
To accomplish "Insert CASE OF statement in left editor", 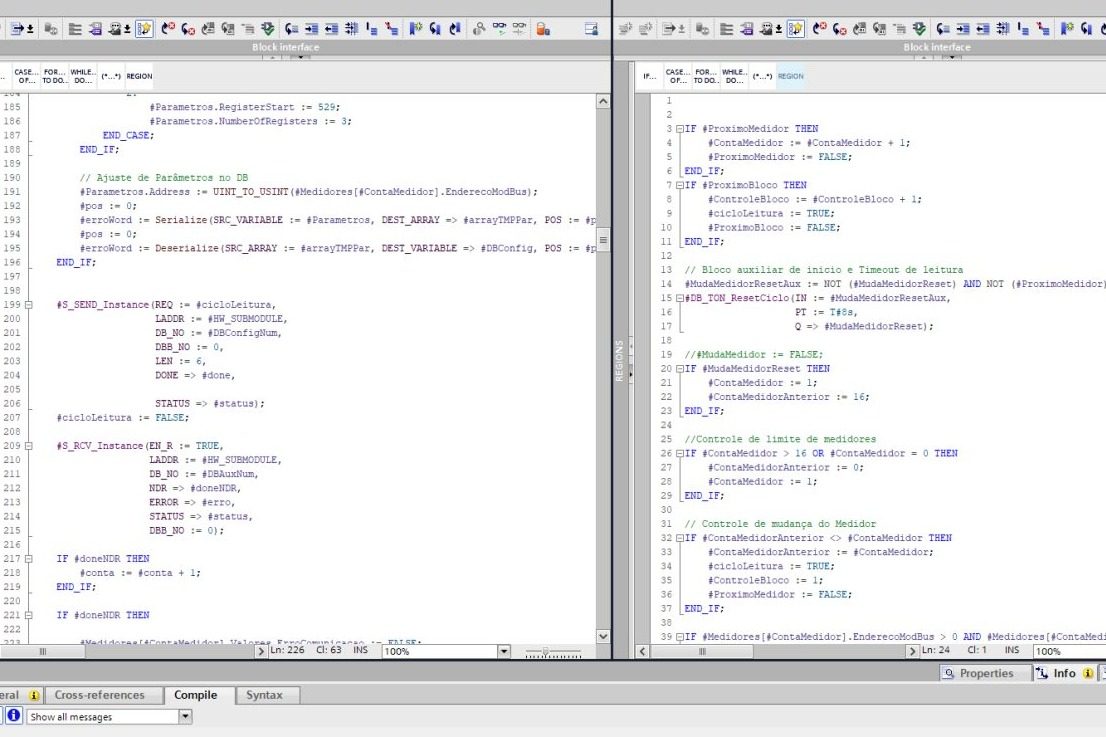I will (x=26, y=76).
